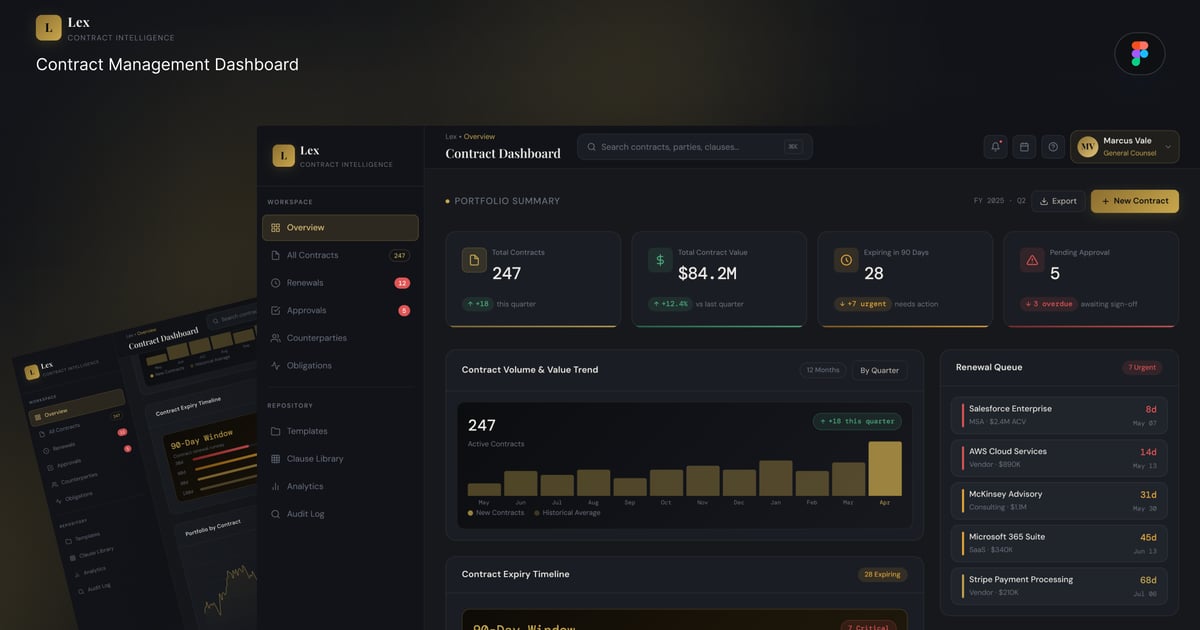Screen dimensions: 1200x630
Task: Open Counterparties in the sidebar
Action: [340, 338]
